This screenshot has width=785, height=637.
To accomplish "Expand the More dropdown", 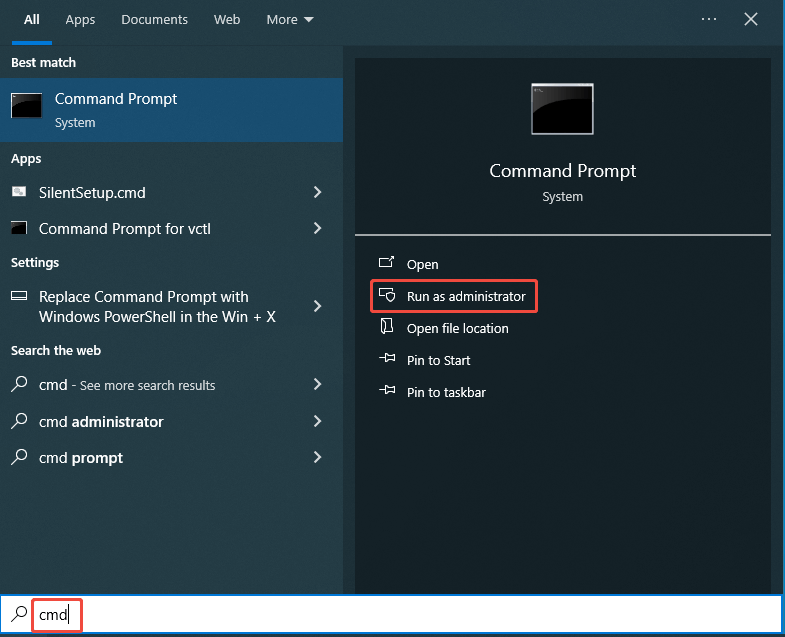I will 290,20.
